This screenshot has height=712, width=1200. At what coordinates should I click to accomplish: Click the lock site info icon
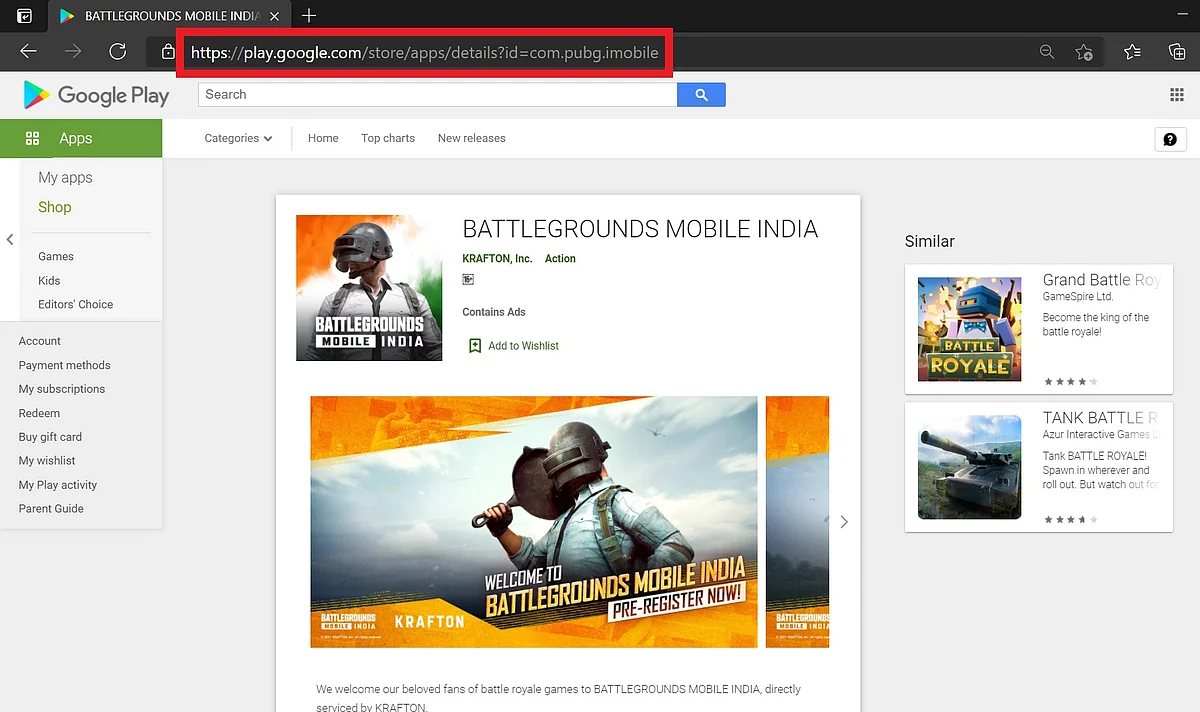point(167,52)
